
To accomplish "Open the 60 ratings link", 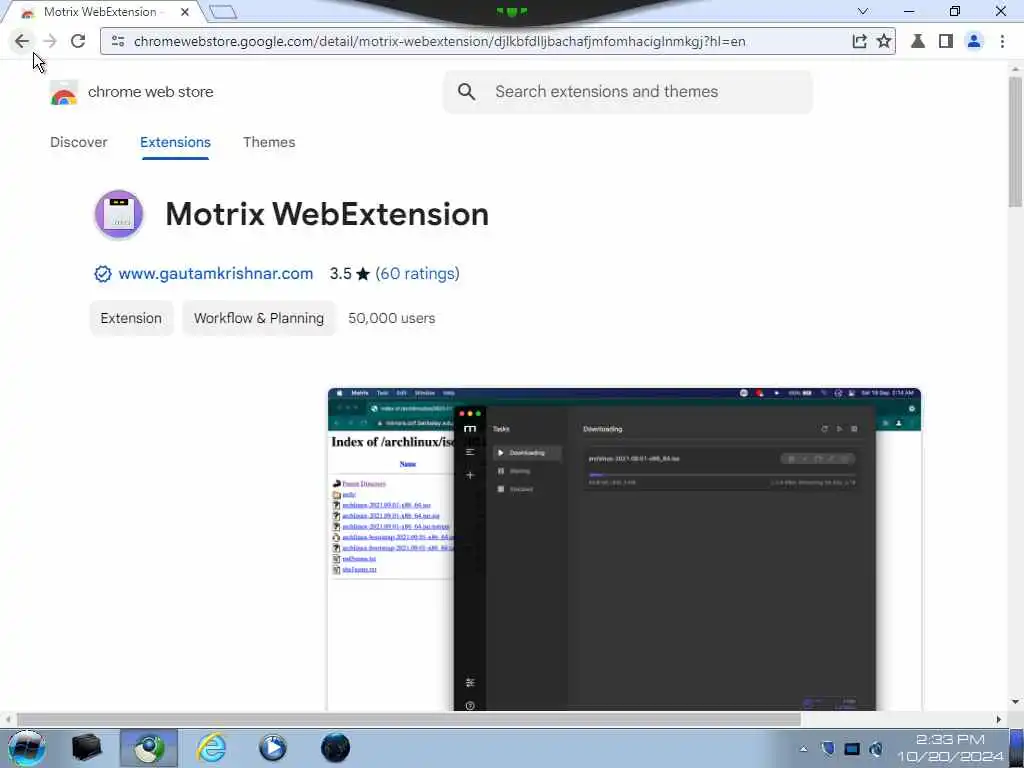I will [417, 274].
